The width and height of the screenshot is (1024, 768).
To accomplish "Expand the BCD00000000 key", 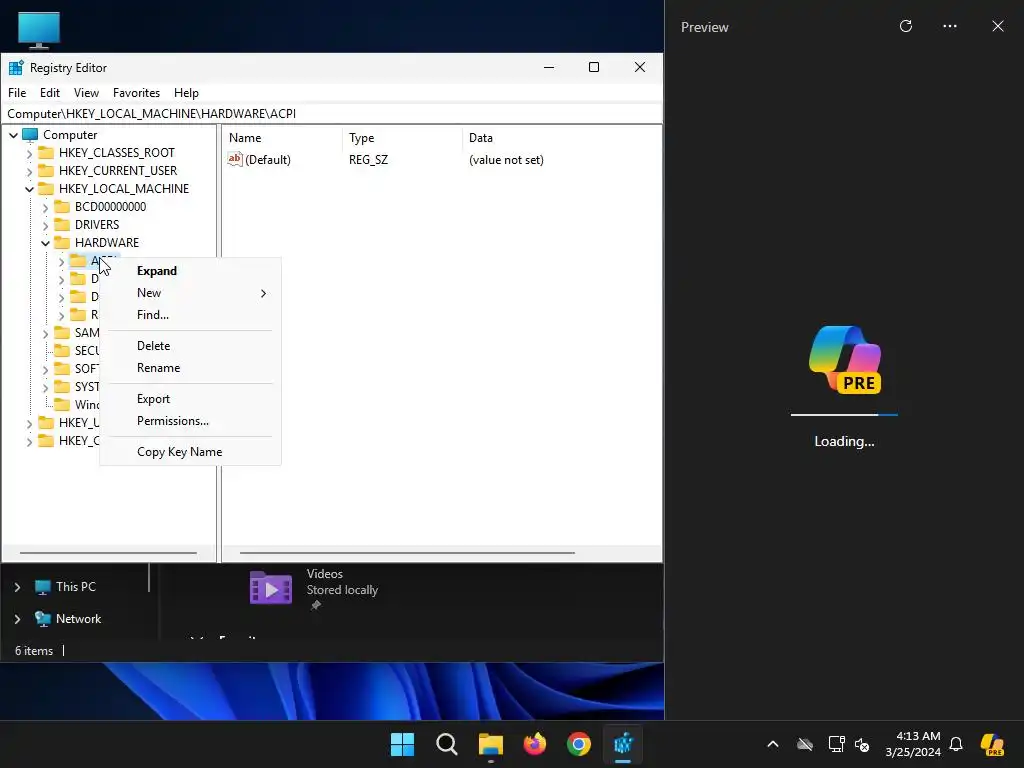I will [x=45, y=208].
